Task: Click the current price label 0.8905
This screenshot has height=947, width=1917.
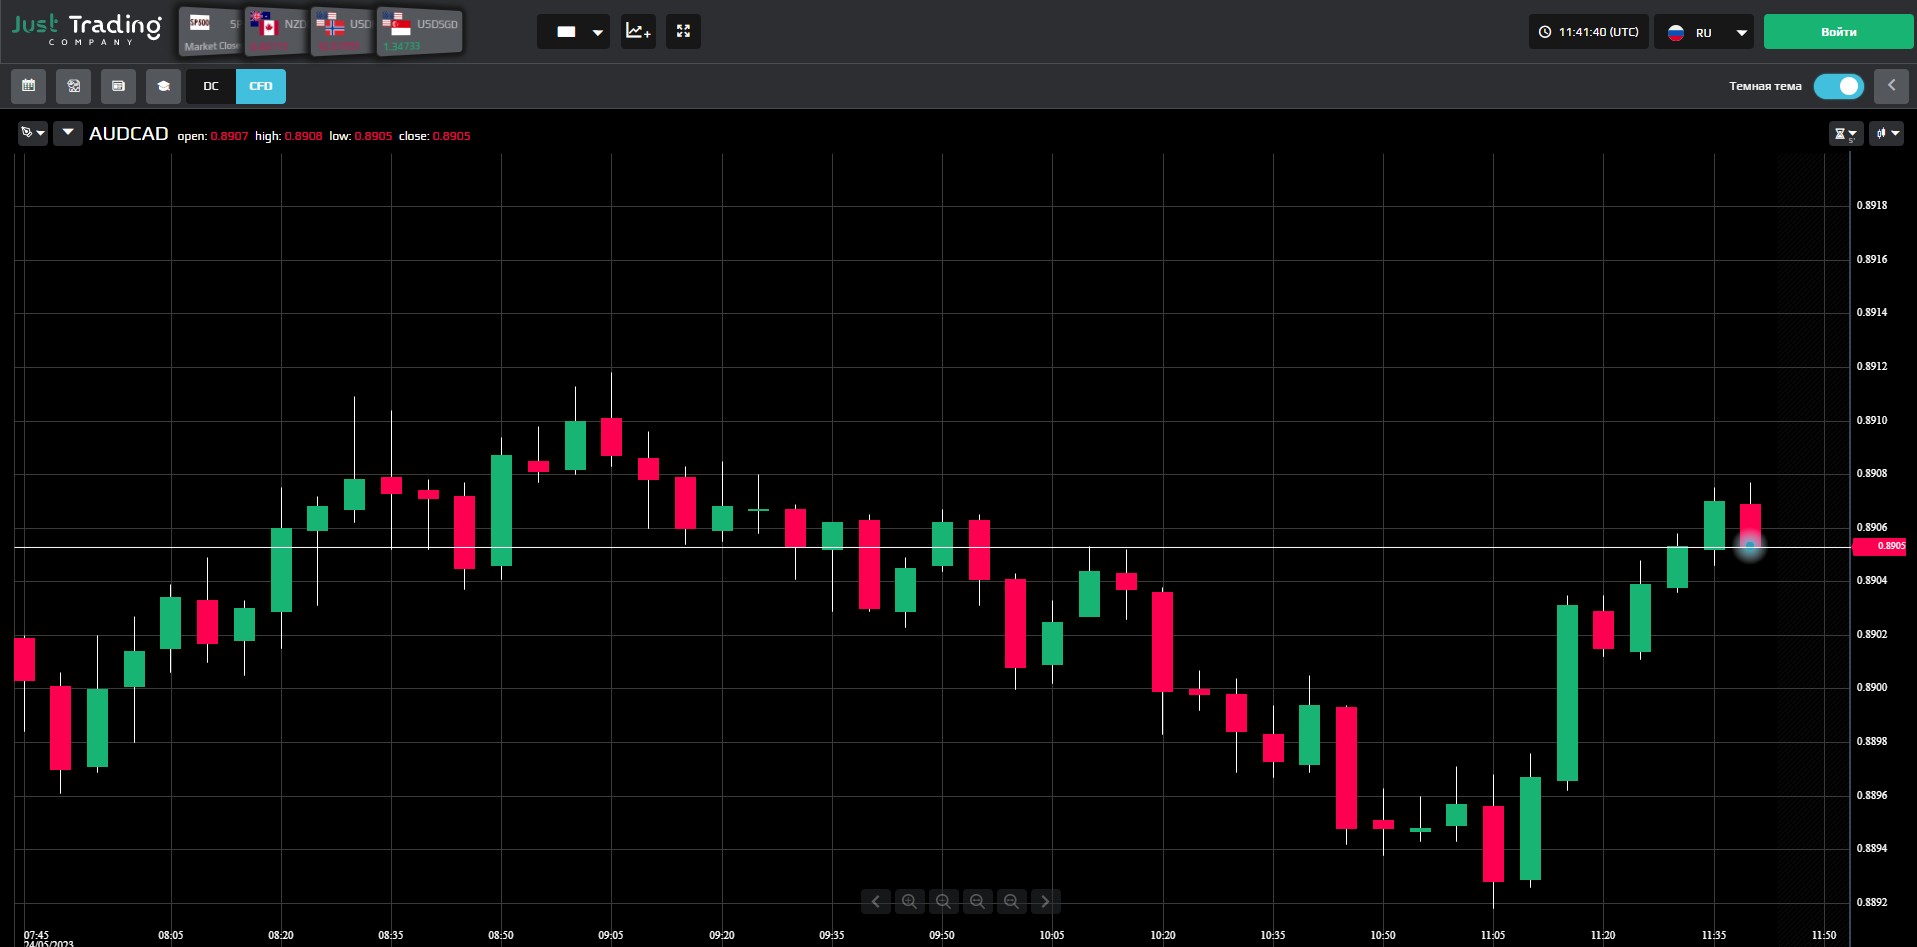Action: click(1880, 546)
